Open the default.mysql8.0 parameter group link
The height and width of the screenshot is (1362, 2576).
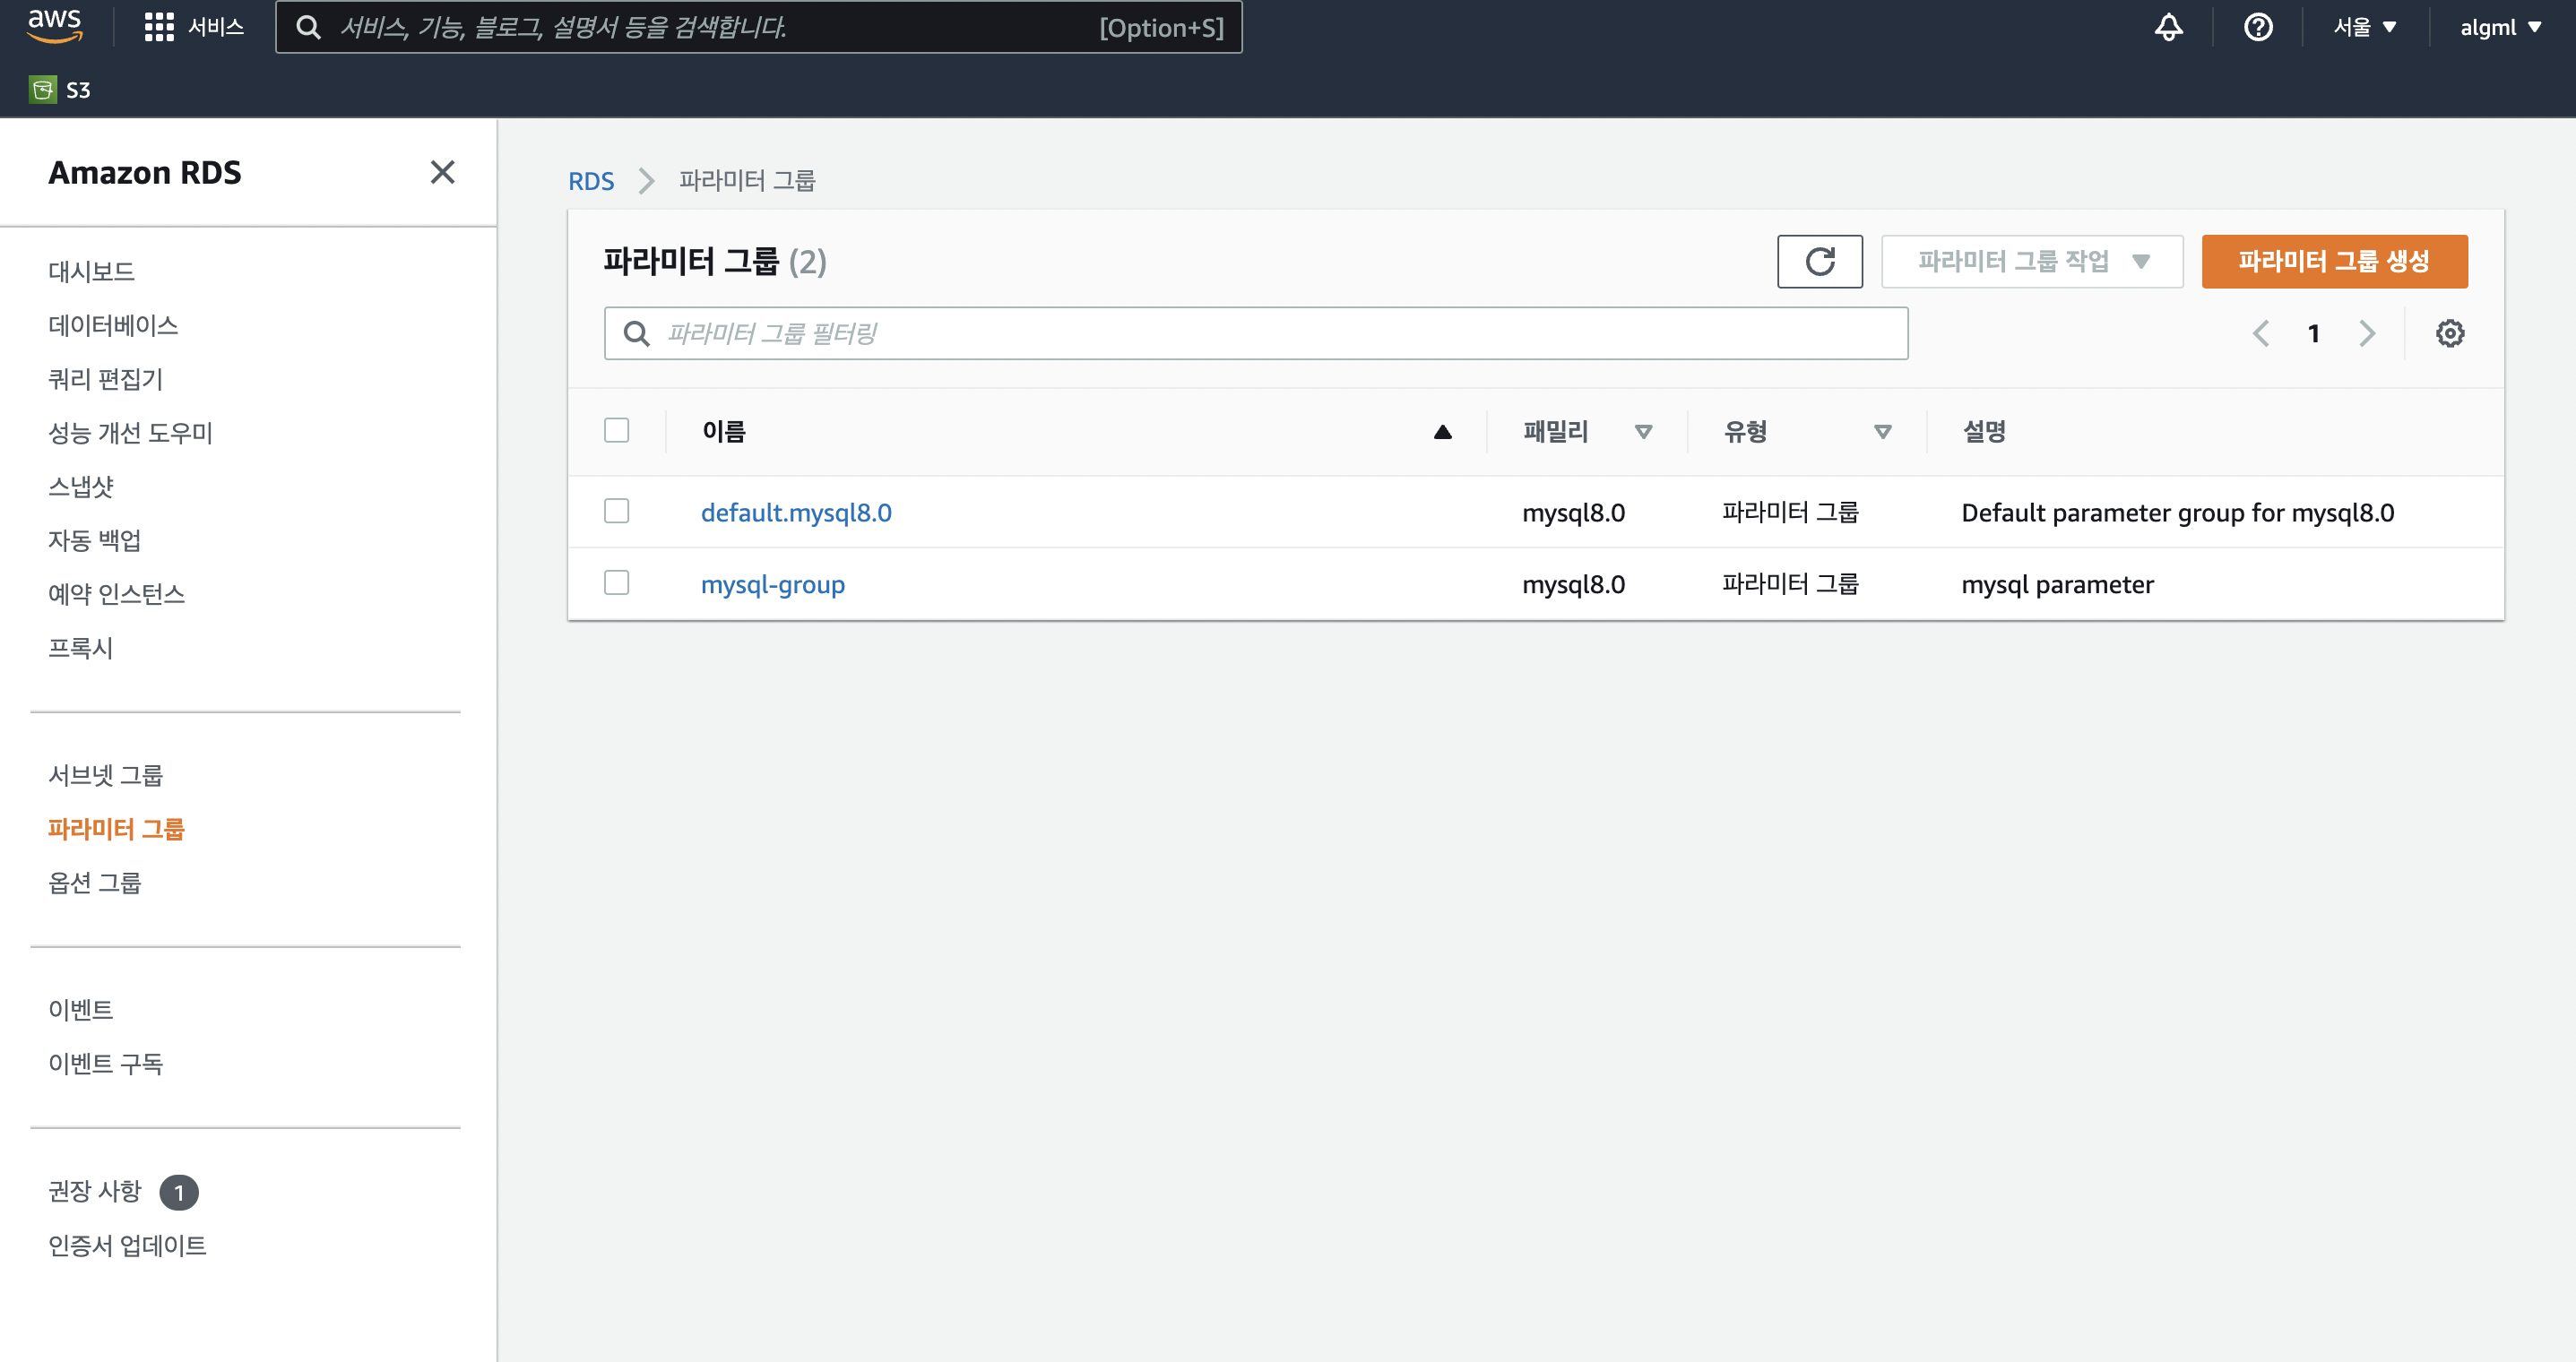coord(796,512)
